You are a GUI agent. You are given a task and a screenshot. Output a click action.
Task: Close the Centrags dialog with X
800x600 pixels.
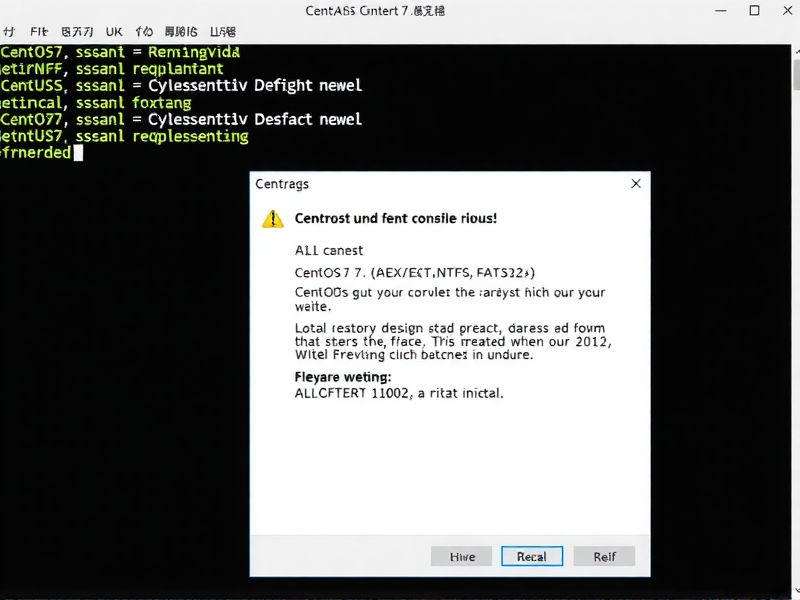636,184
